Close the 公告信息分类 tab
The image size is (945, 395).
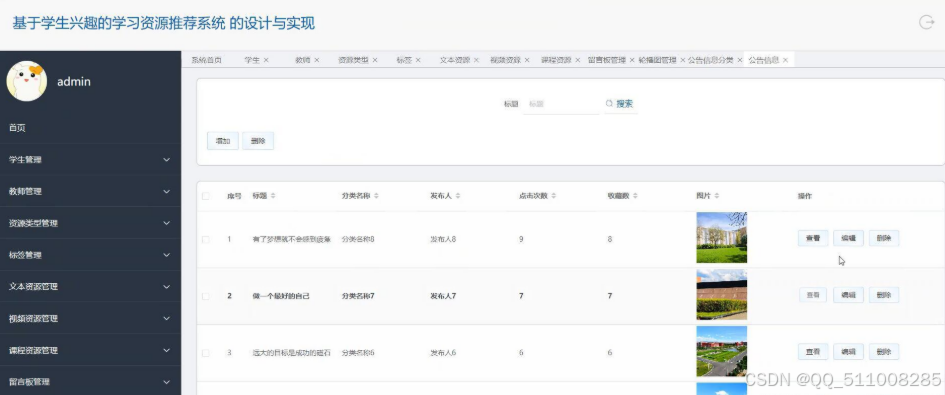coord(739,60)
